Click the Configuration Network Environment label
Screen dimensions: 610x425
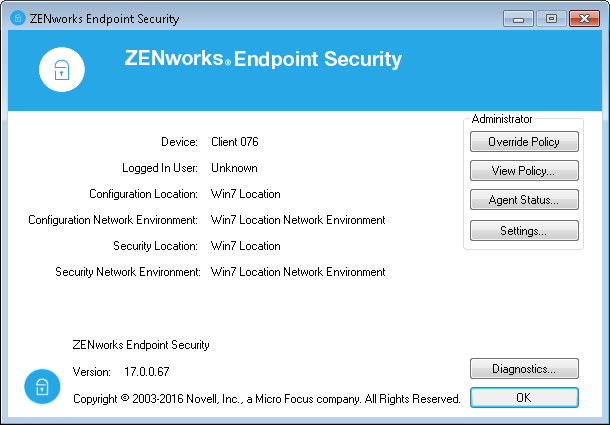(x=114, y=220)
